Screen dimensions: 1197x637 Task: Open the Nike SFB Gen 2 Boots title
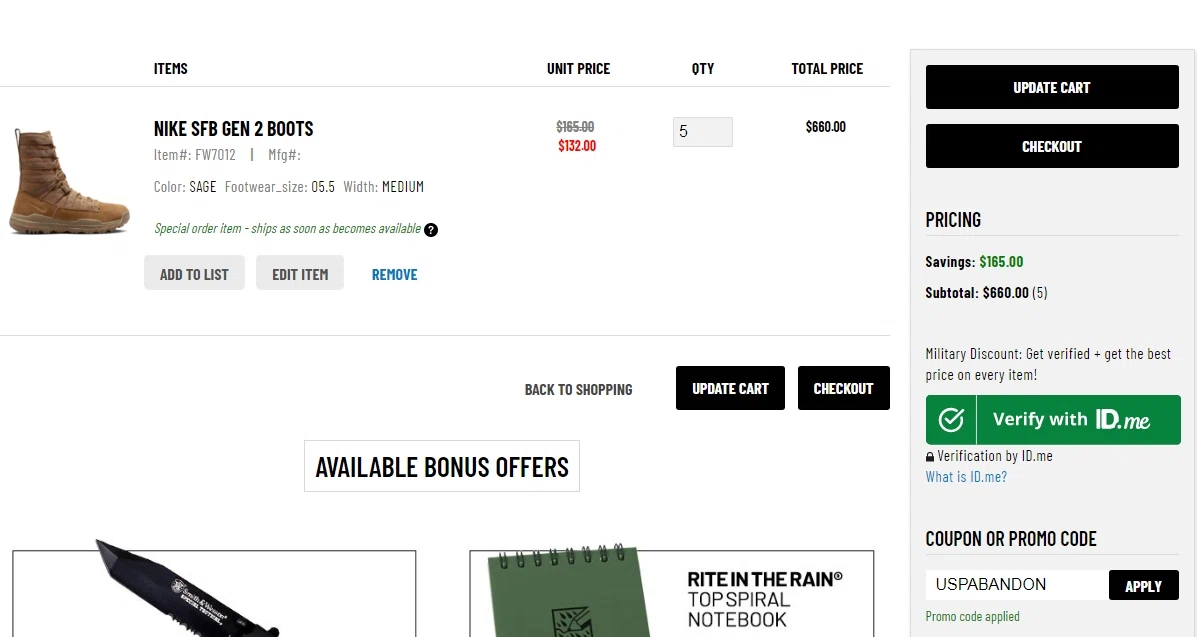click(234, 129)
